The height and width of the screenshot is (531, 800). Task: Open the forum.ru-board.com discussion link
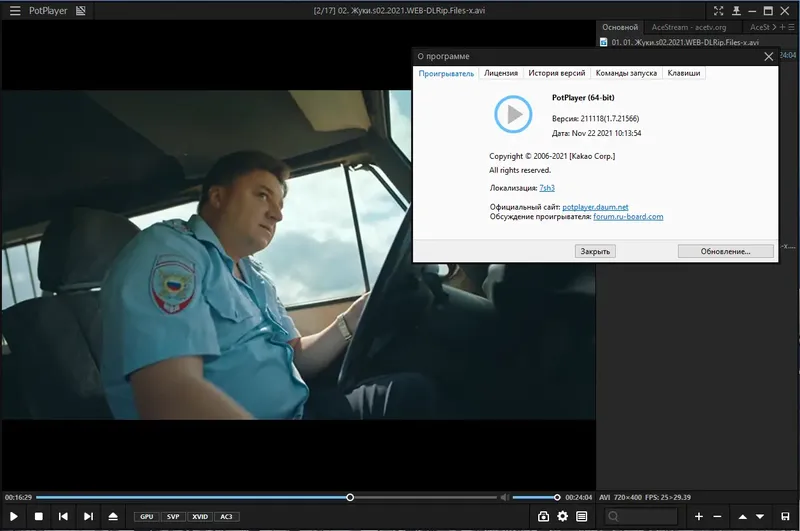pyautogui.click(x=628, y=217)
